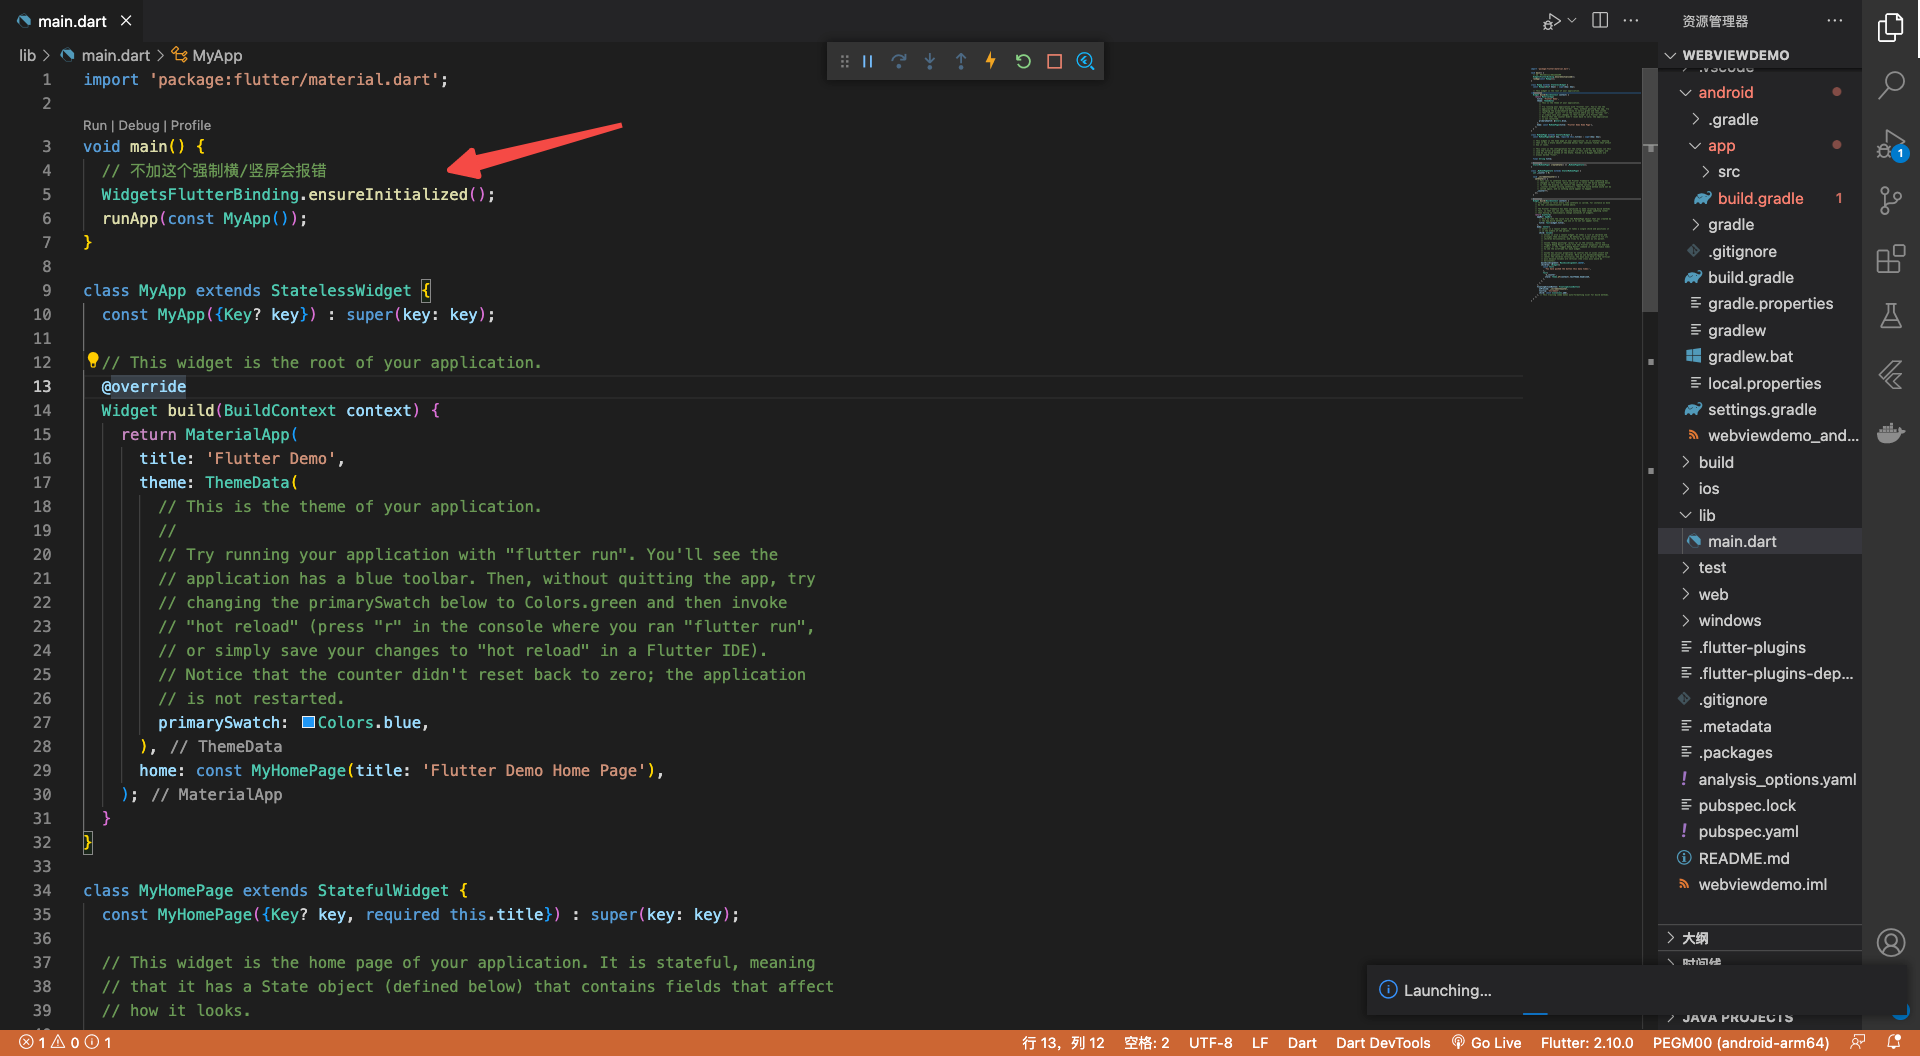Open the Explorer activity bar icon

click(x=1891, y=27)
